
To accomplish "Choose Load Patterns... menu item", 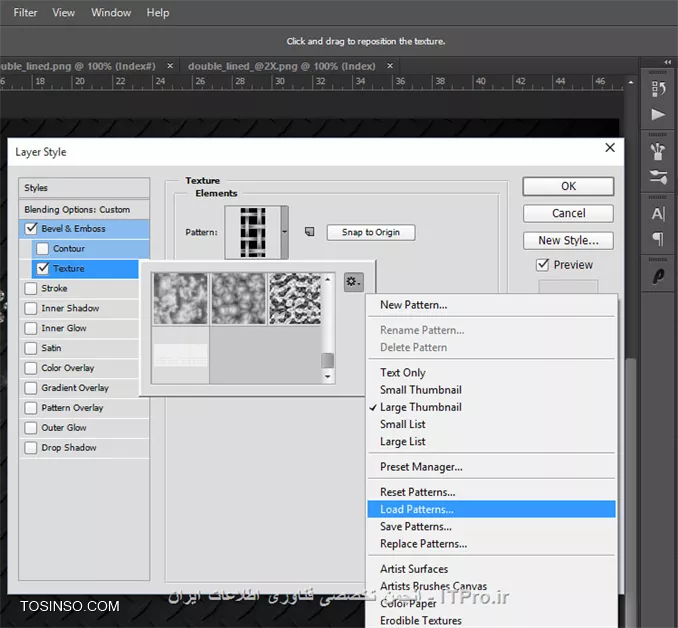I will (491, 509).
